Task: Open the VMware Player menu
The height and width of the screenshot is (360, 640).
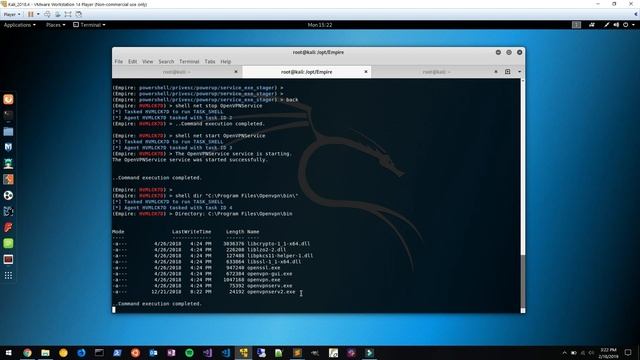Action: point(12,14)
